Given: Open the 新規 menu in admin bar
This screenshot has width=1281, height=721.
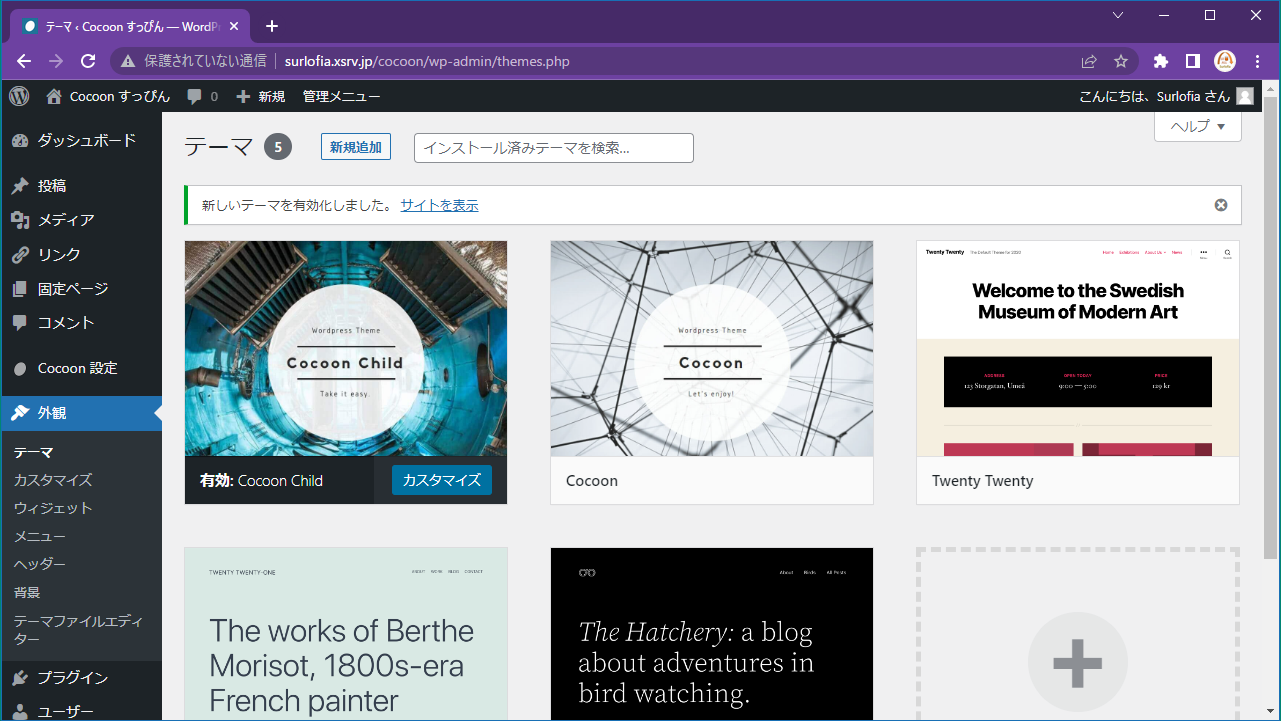Looking at the screenshot, I should [x=261, y=97].
